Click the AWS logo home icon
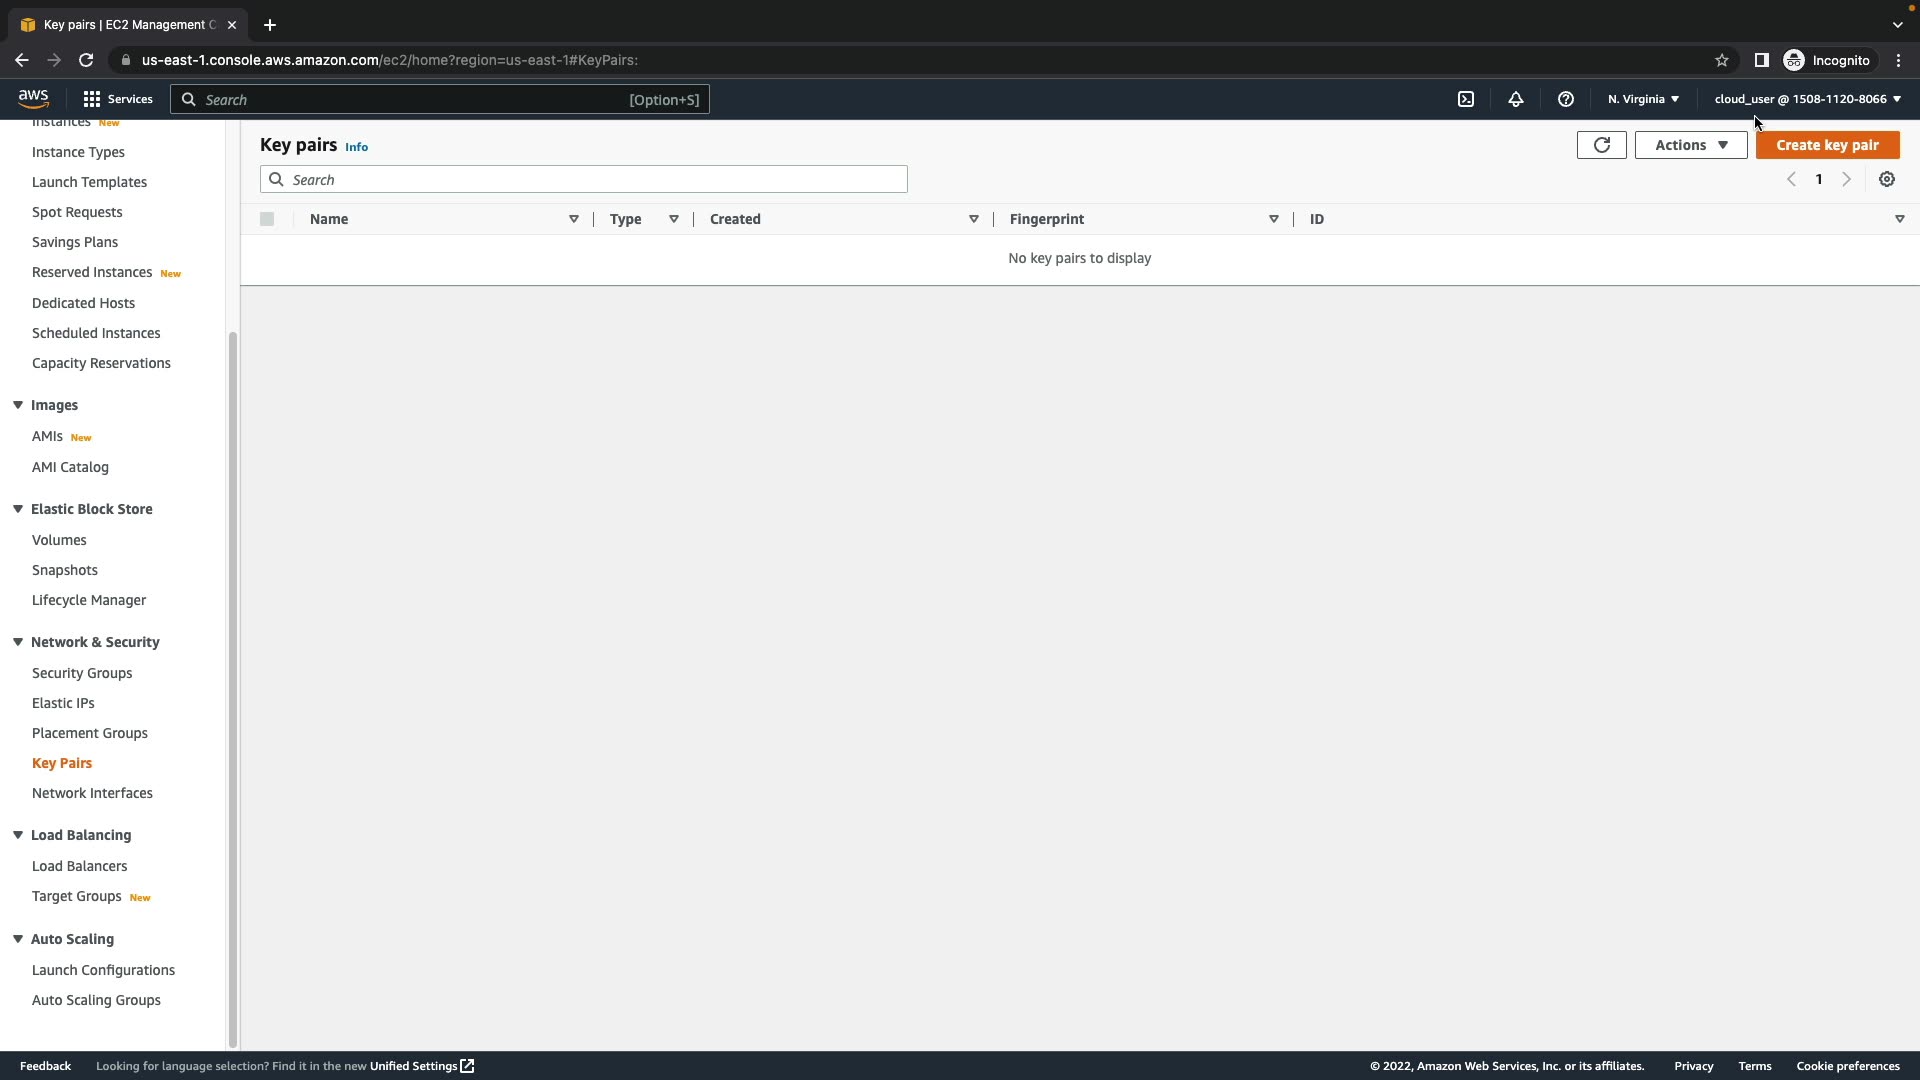 pos(33,98)
